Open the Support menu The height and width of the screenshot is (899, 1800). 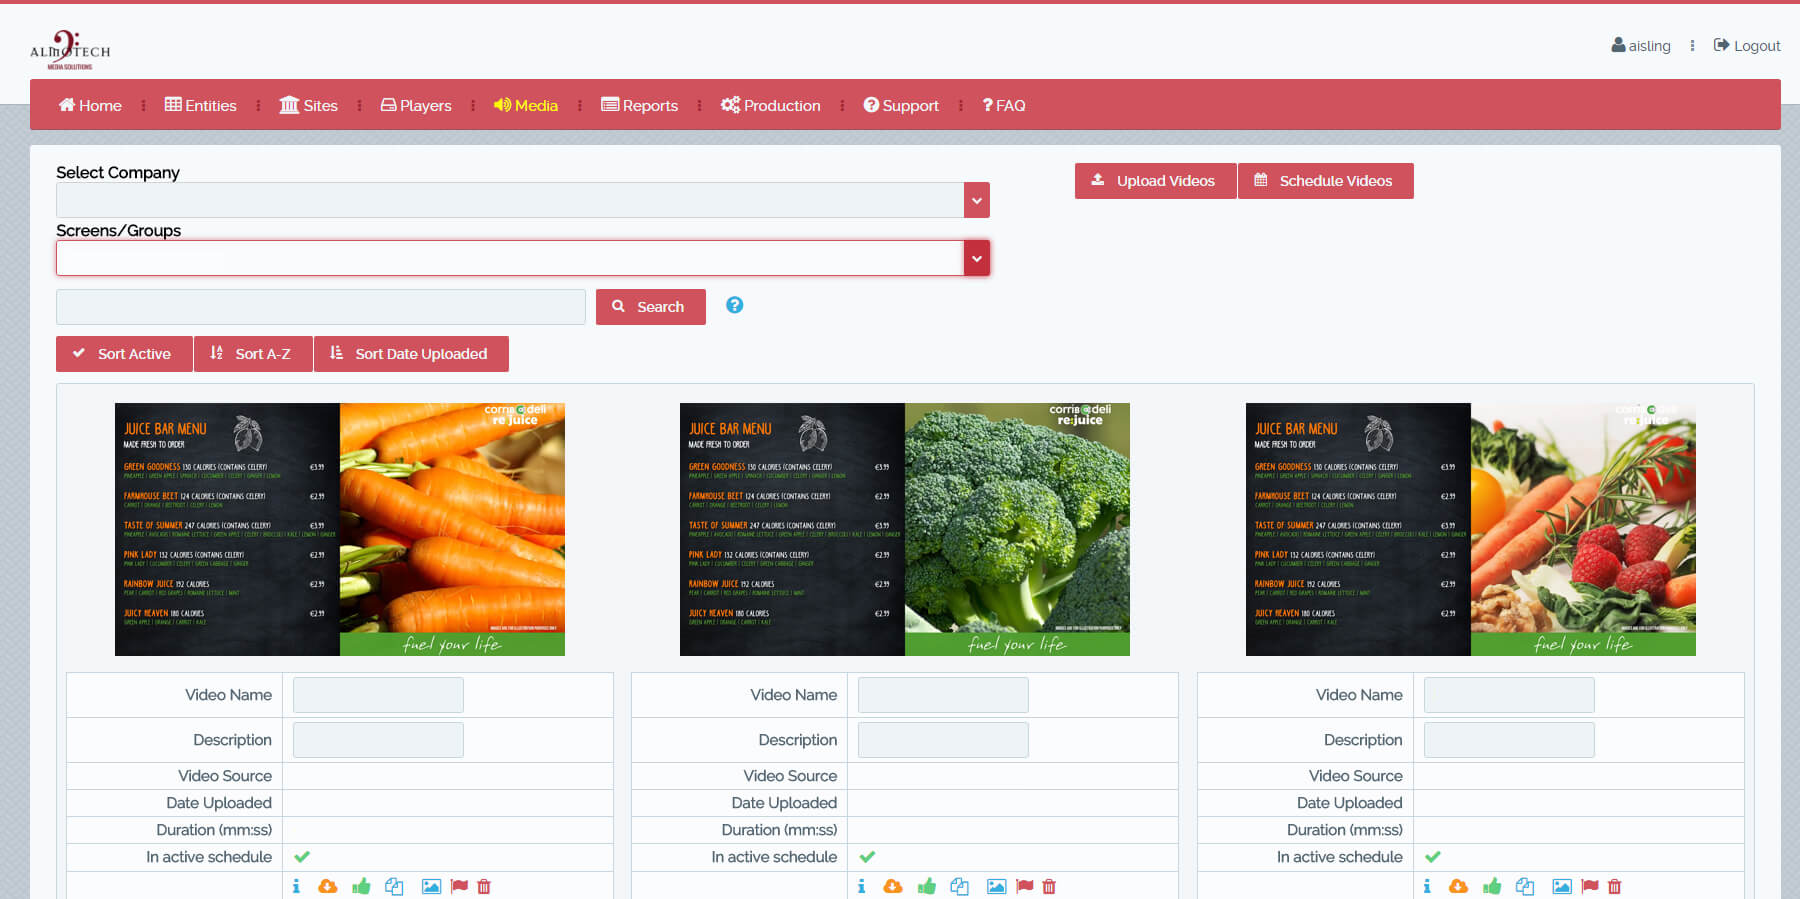[x=901, y=105]
